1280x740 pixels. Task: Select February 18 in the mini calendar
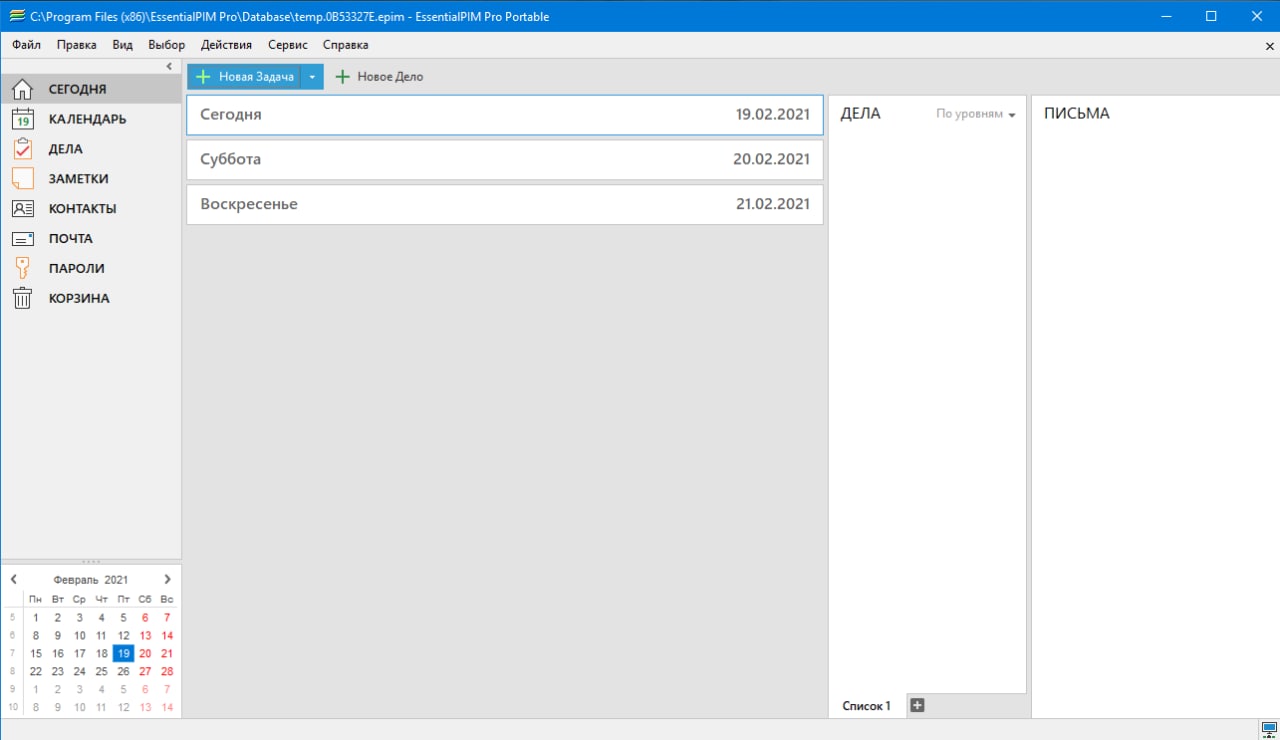pos(102,654)
